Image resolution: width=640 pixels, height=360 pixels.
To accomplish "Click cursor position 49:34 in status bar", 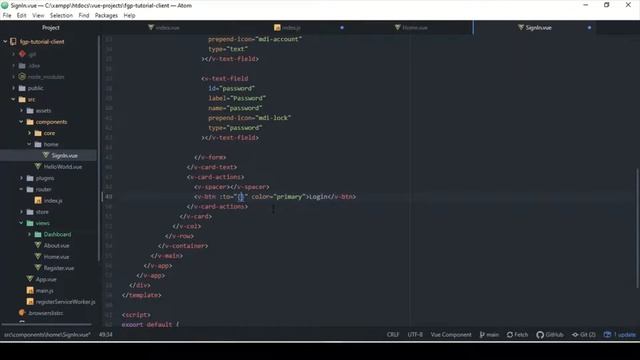I will click(x=106, y=335).
